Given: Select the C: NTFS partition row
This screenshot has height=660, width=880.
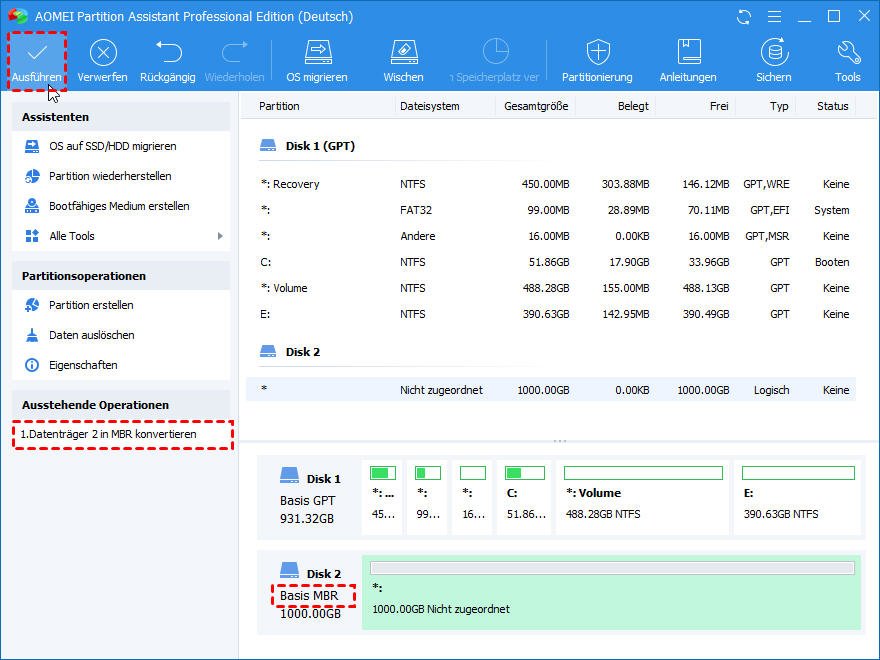Looking at the screenshot, I should 550,262.
